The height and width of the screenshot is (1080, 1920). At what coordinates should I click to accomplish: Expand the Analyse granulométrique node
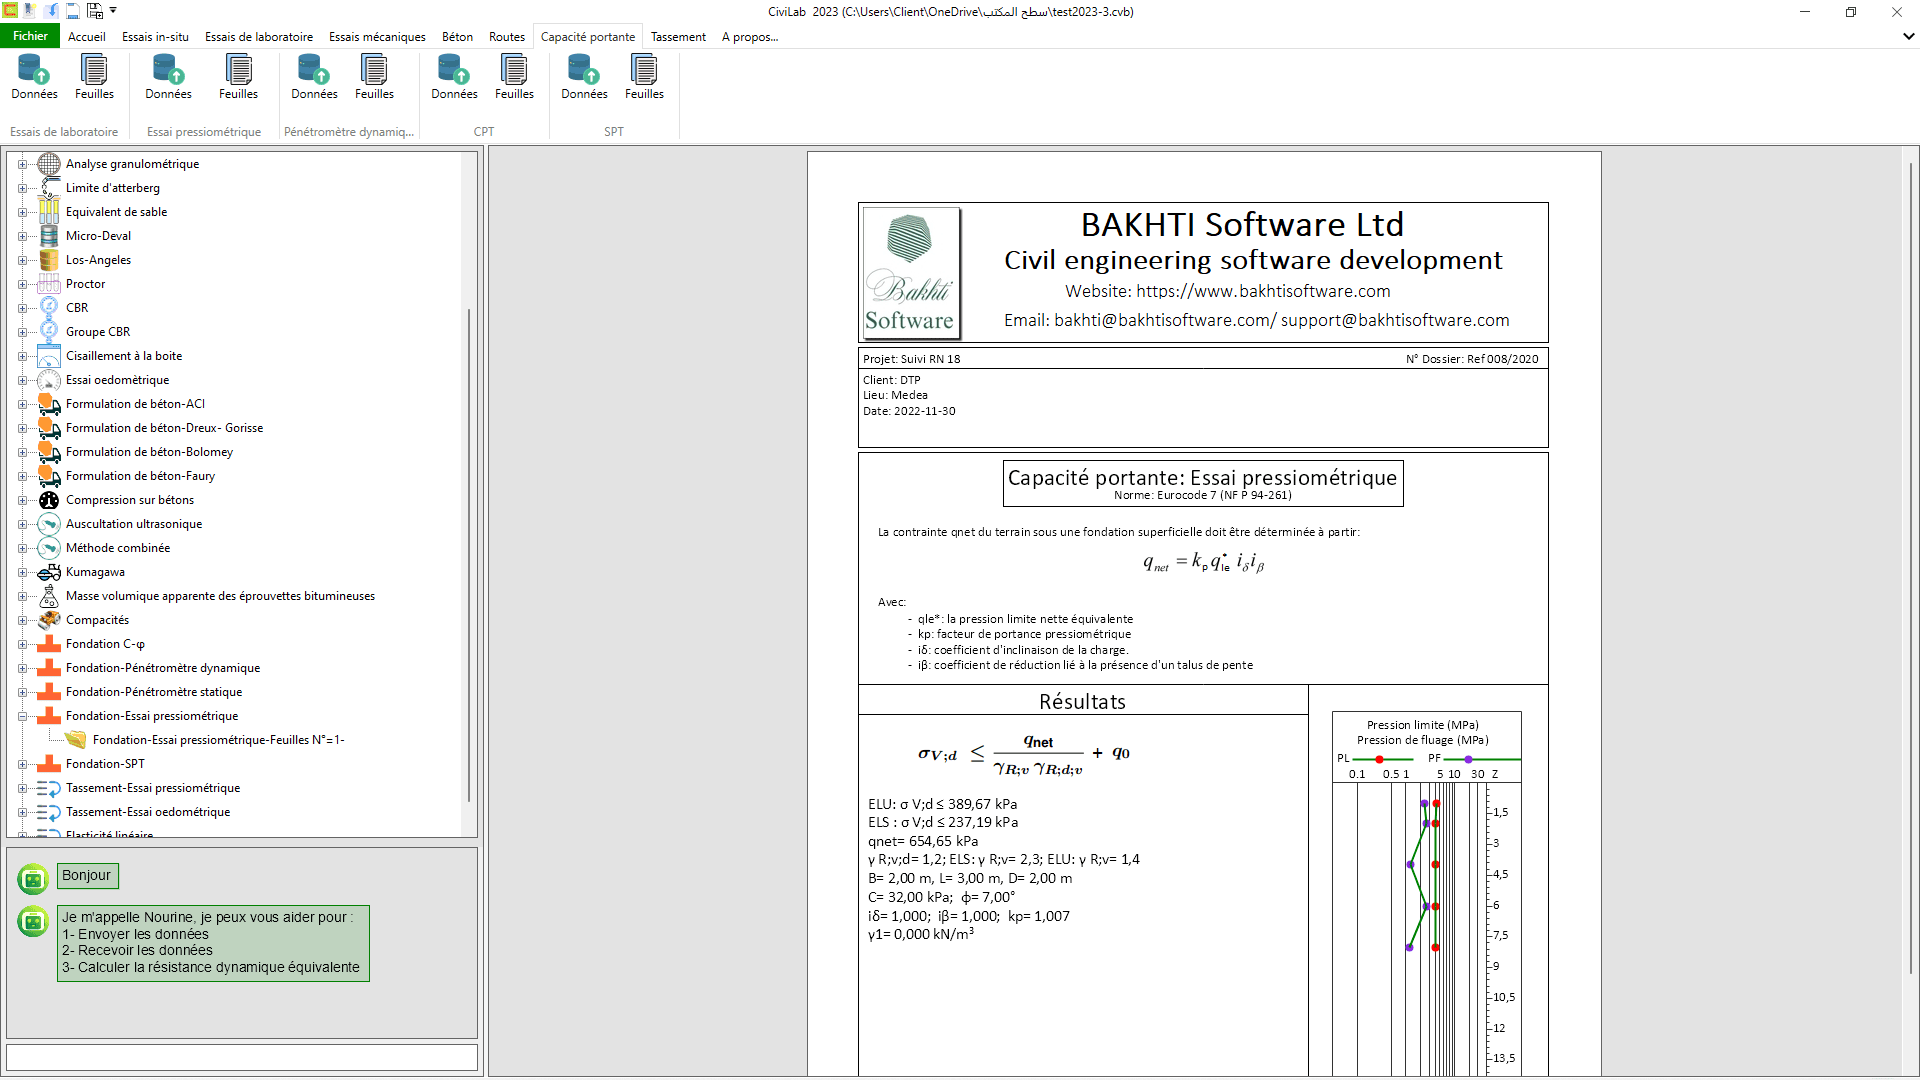[22, 164]
